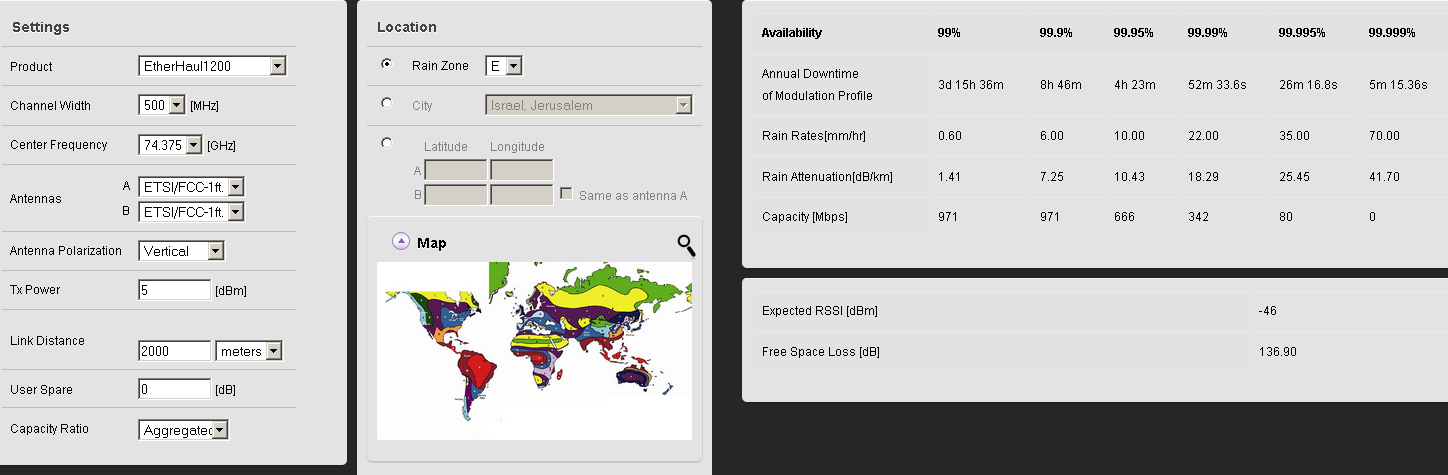Click the Location panel heading
The height and width of the screenshot is (475, 1448).
407,27
